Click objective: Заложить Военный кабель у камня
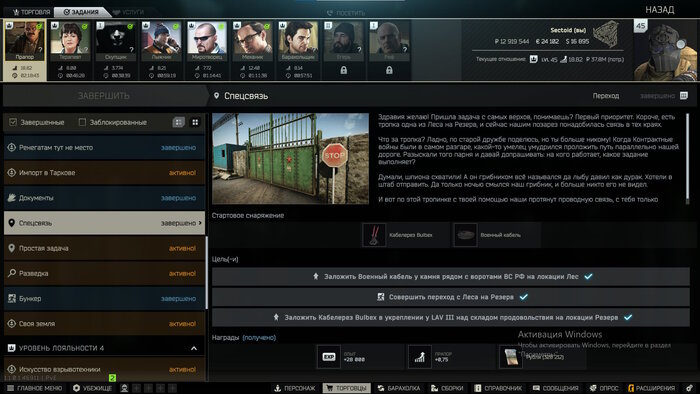The height and width of the screenshot is (394, 700). click(451, 277)
